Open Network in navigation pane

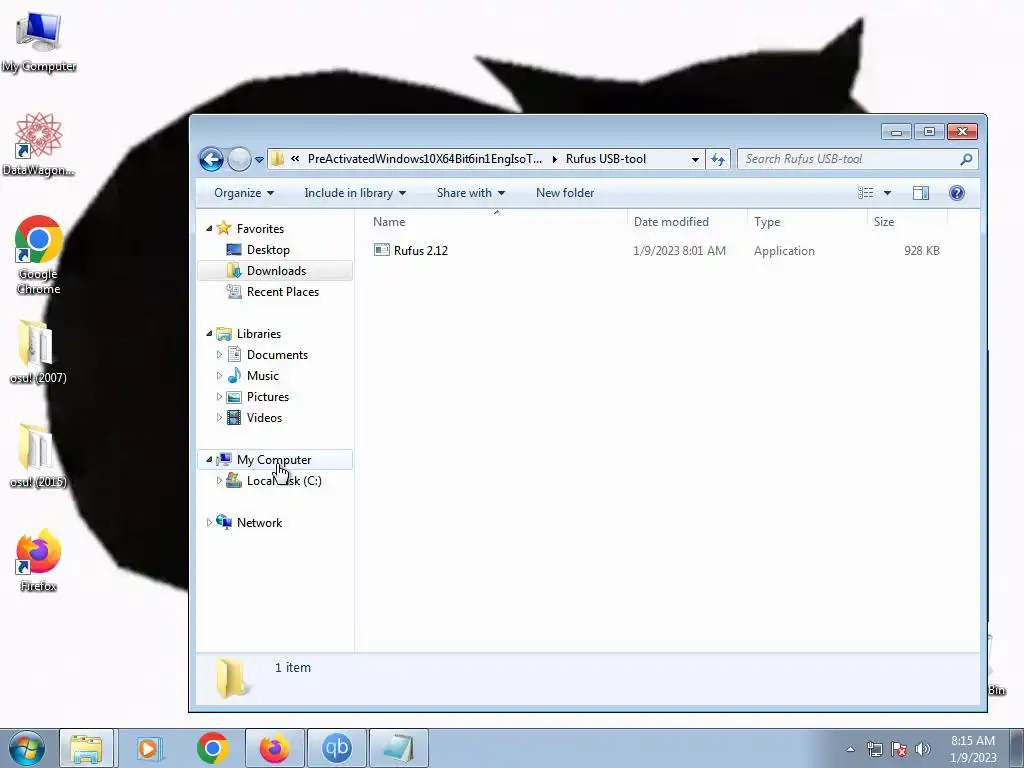tap(259, 522)
